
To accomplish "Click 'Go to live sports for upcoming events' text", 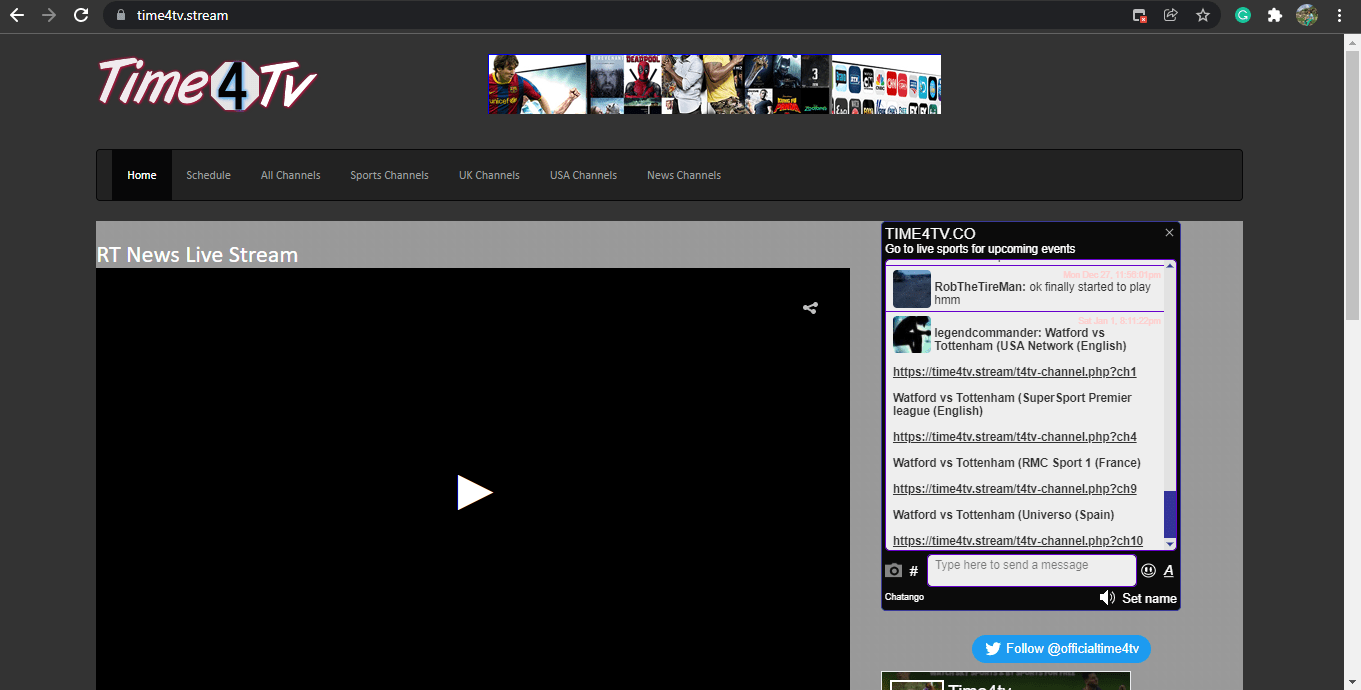I will point(980,249).
